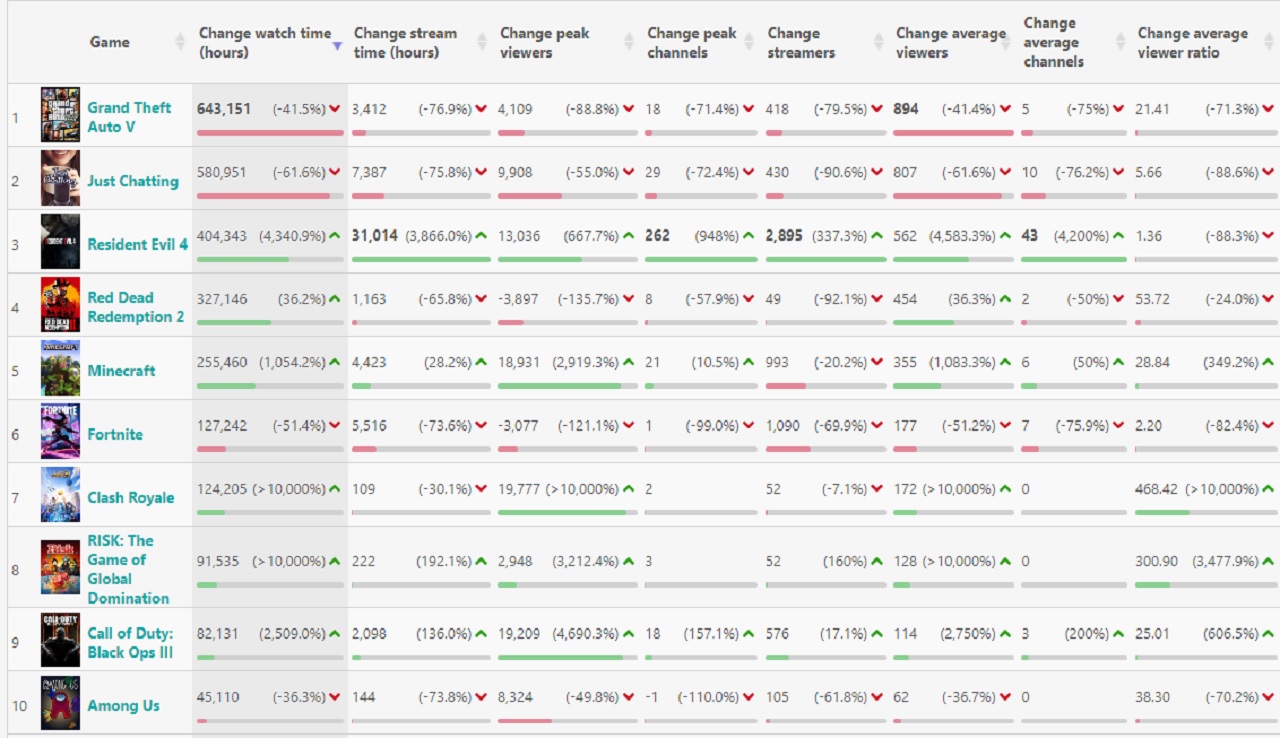Click sort arrows beside Change peak viewers
The width and height of the screenshot is (1280, 738).
630,42
